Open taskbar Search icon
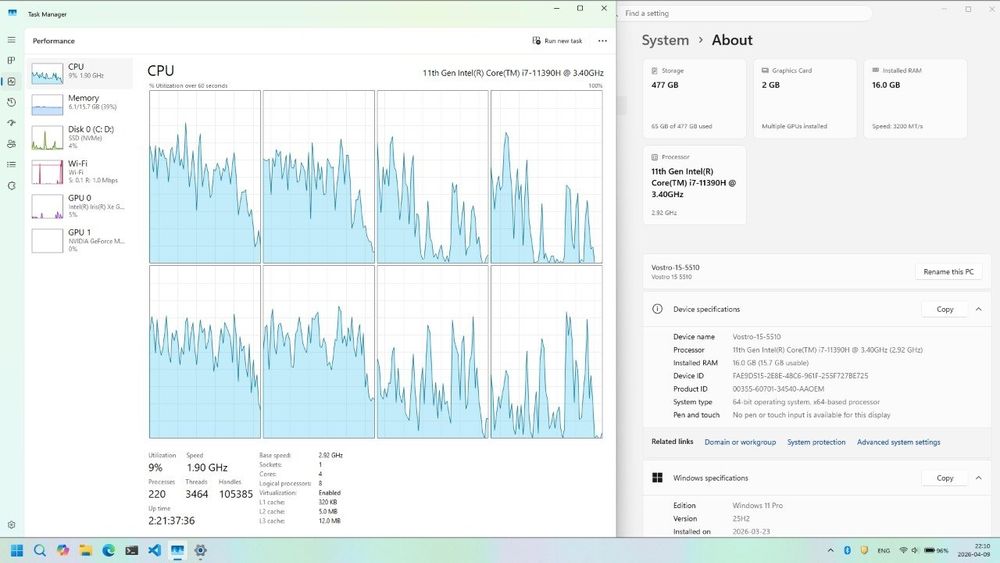Image resolution: width=1000 pixels, height=563 pixels. (x=40, y=550)
